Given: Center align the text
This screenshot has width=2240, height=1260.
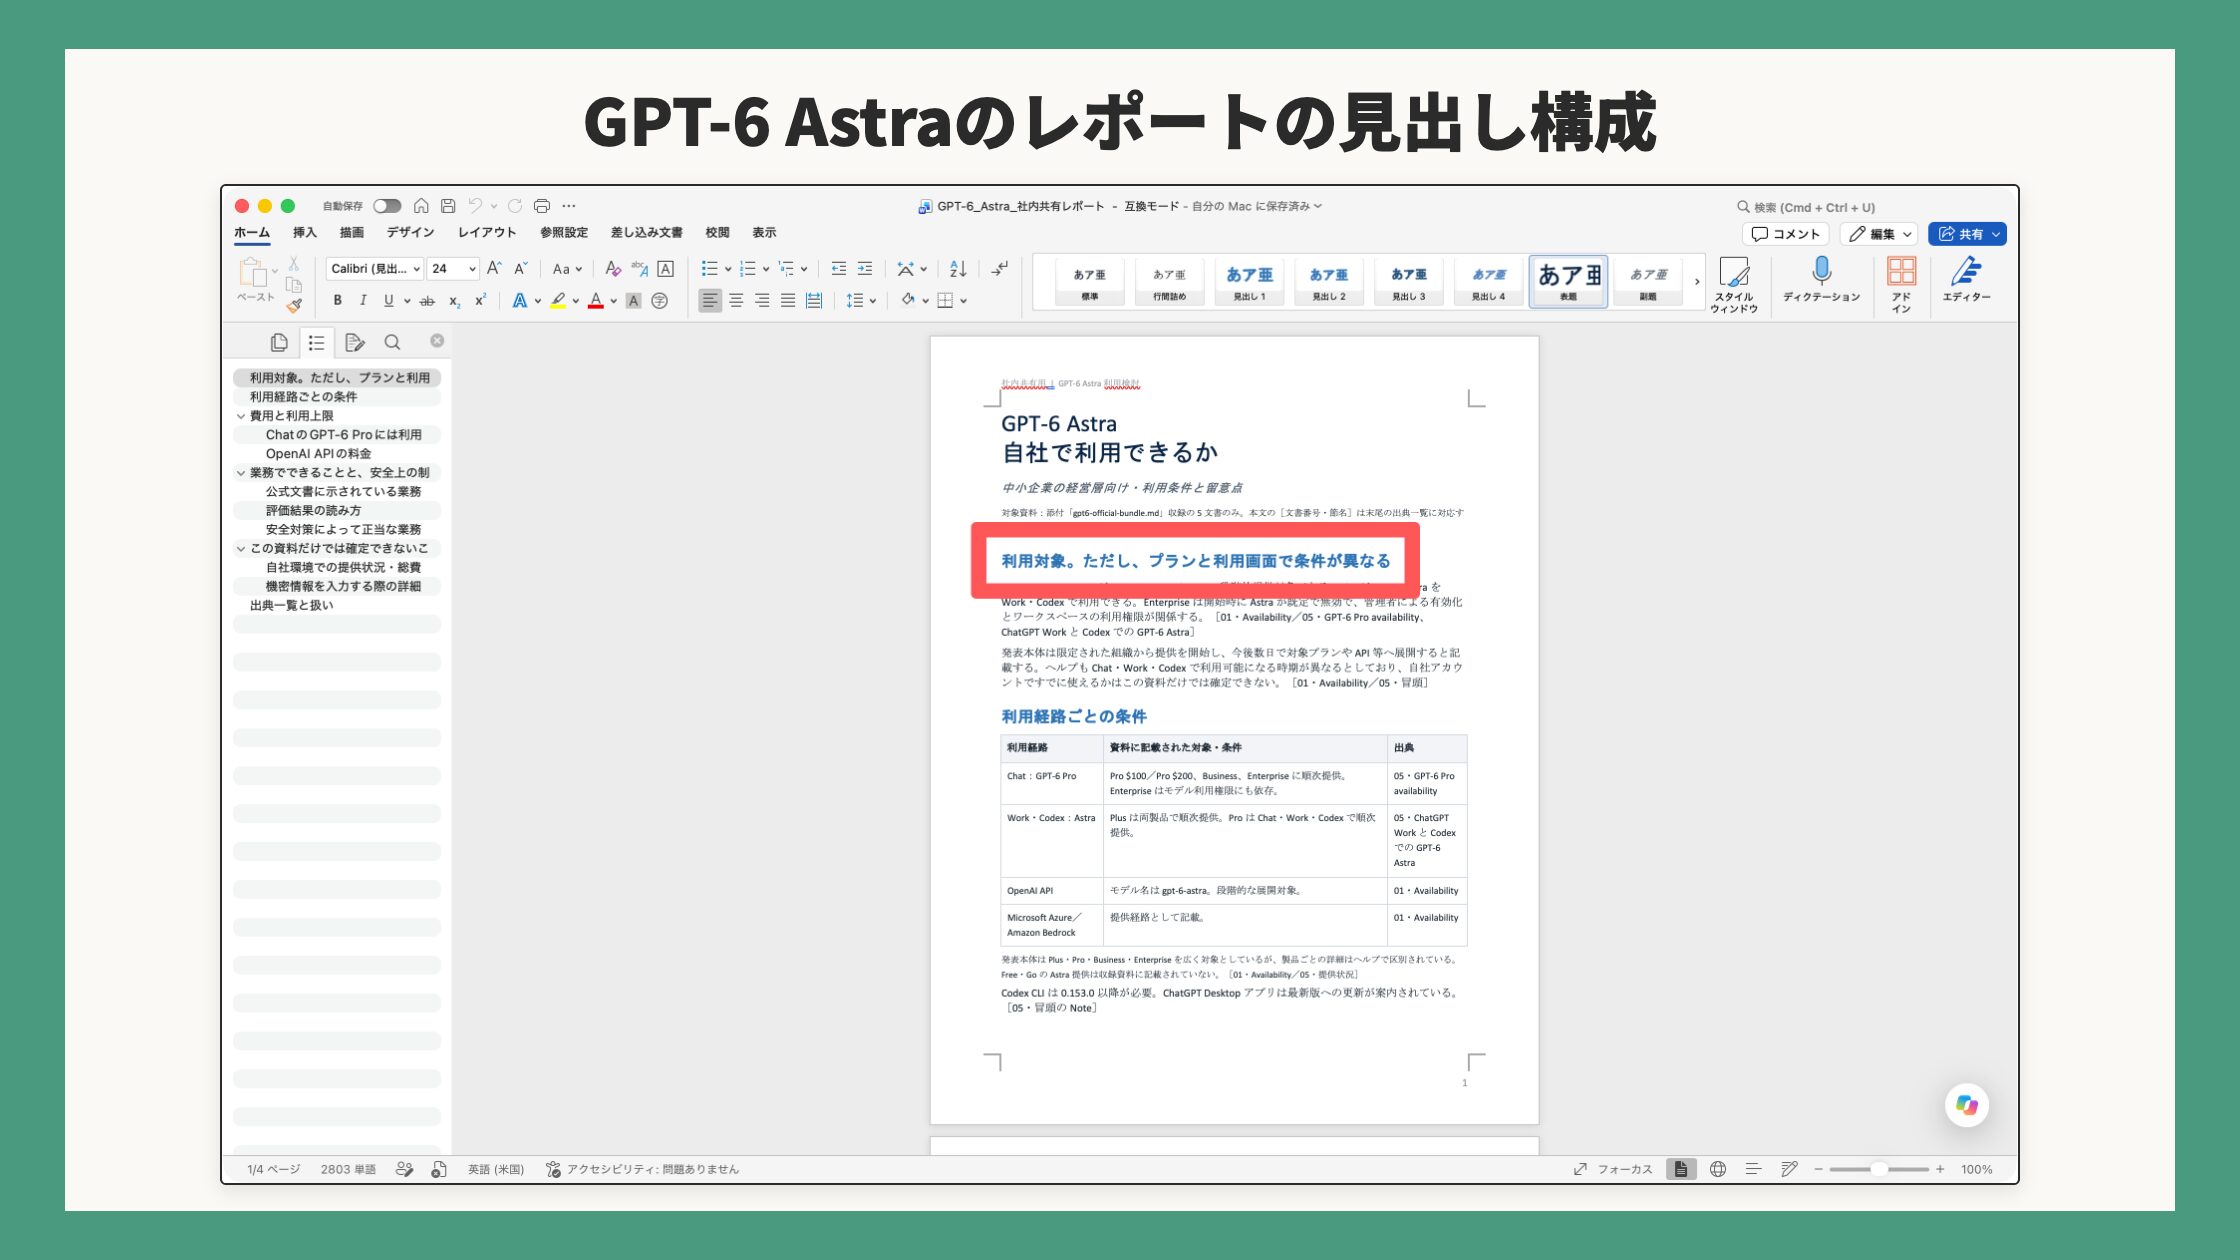Looking at the screenshot, I should click(x=736, y=300).
